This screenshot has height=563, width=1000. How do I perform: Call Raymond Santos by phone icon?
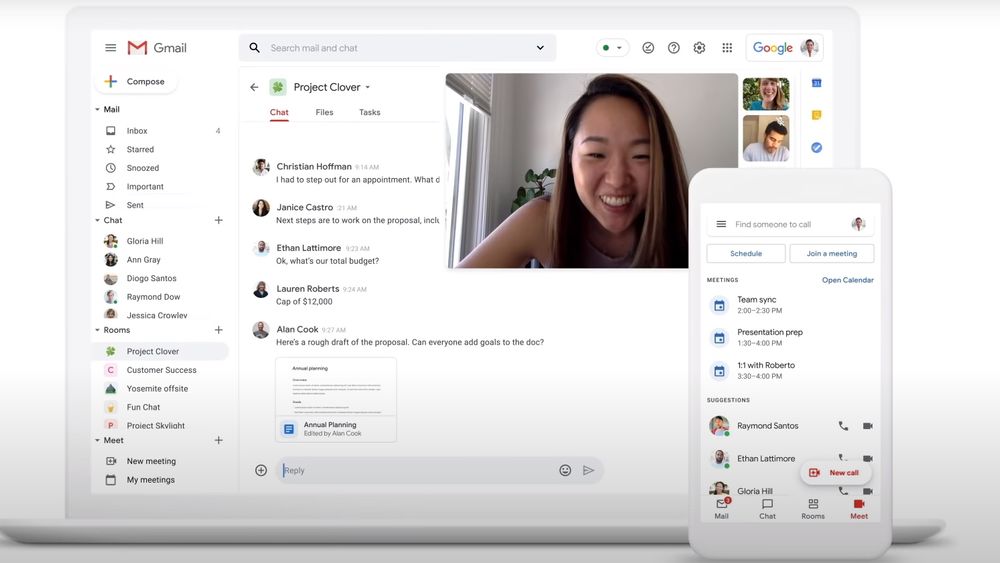click(843, 426)
